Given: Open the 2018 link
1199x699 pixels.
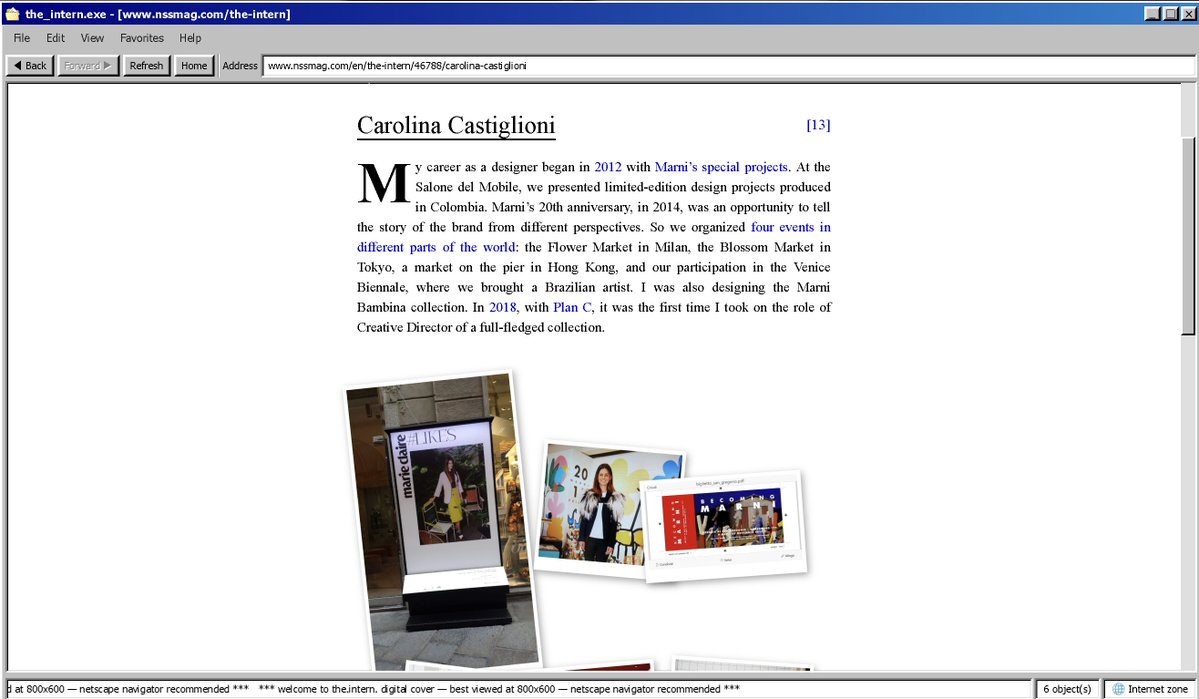Looking at the screenshot, I should [502, 307].
